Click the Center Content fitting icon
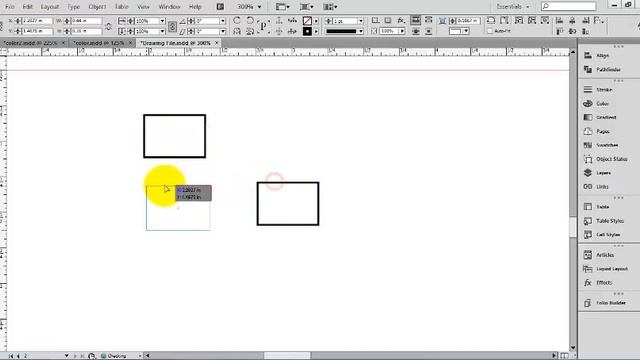 (x=545, y=20)
